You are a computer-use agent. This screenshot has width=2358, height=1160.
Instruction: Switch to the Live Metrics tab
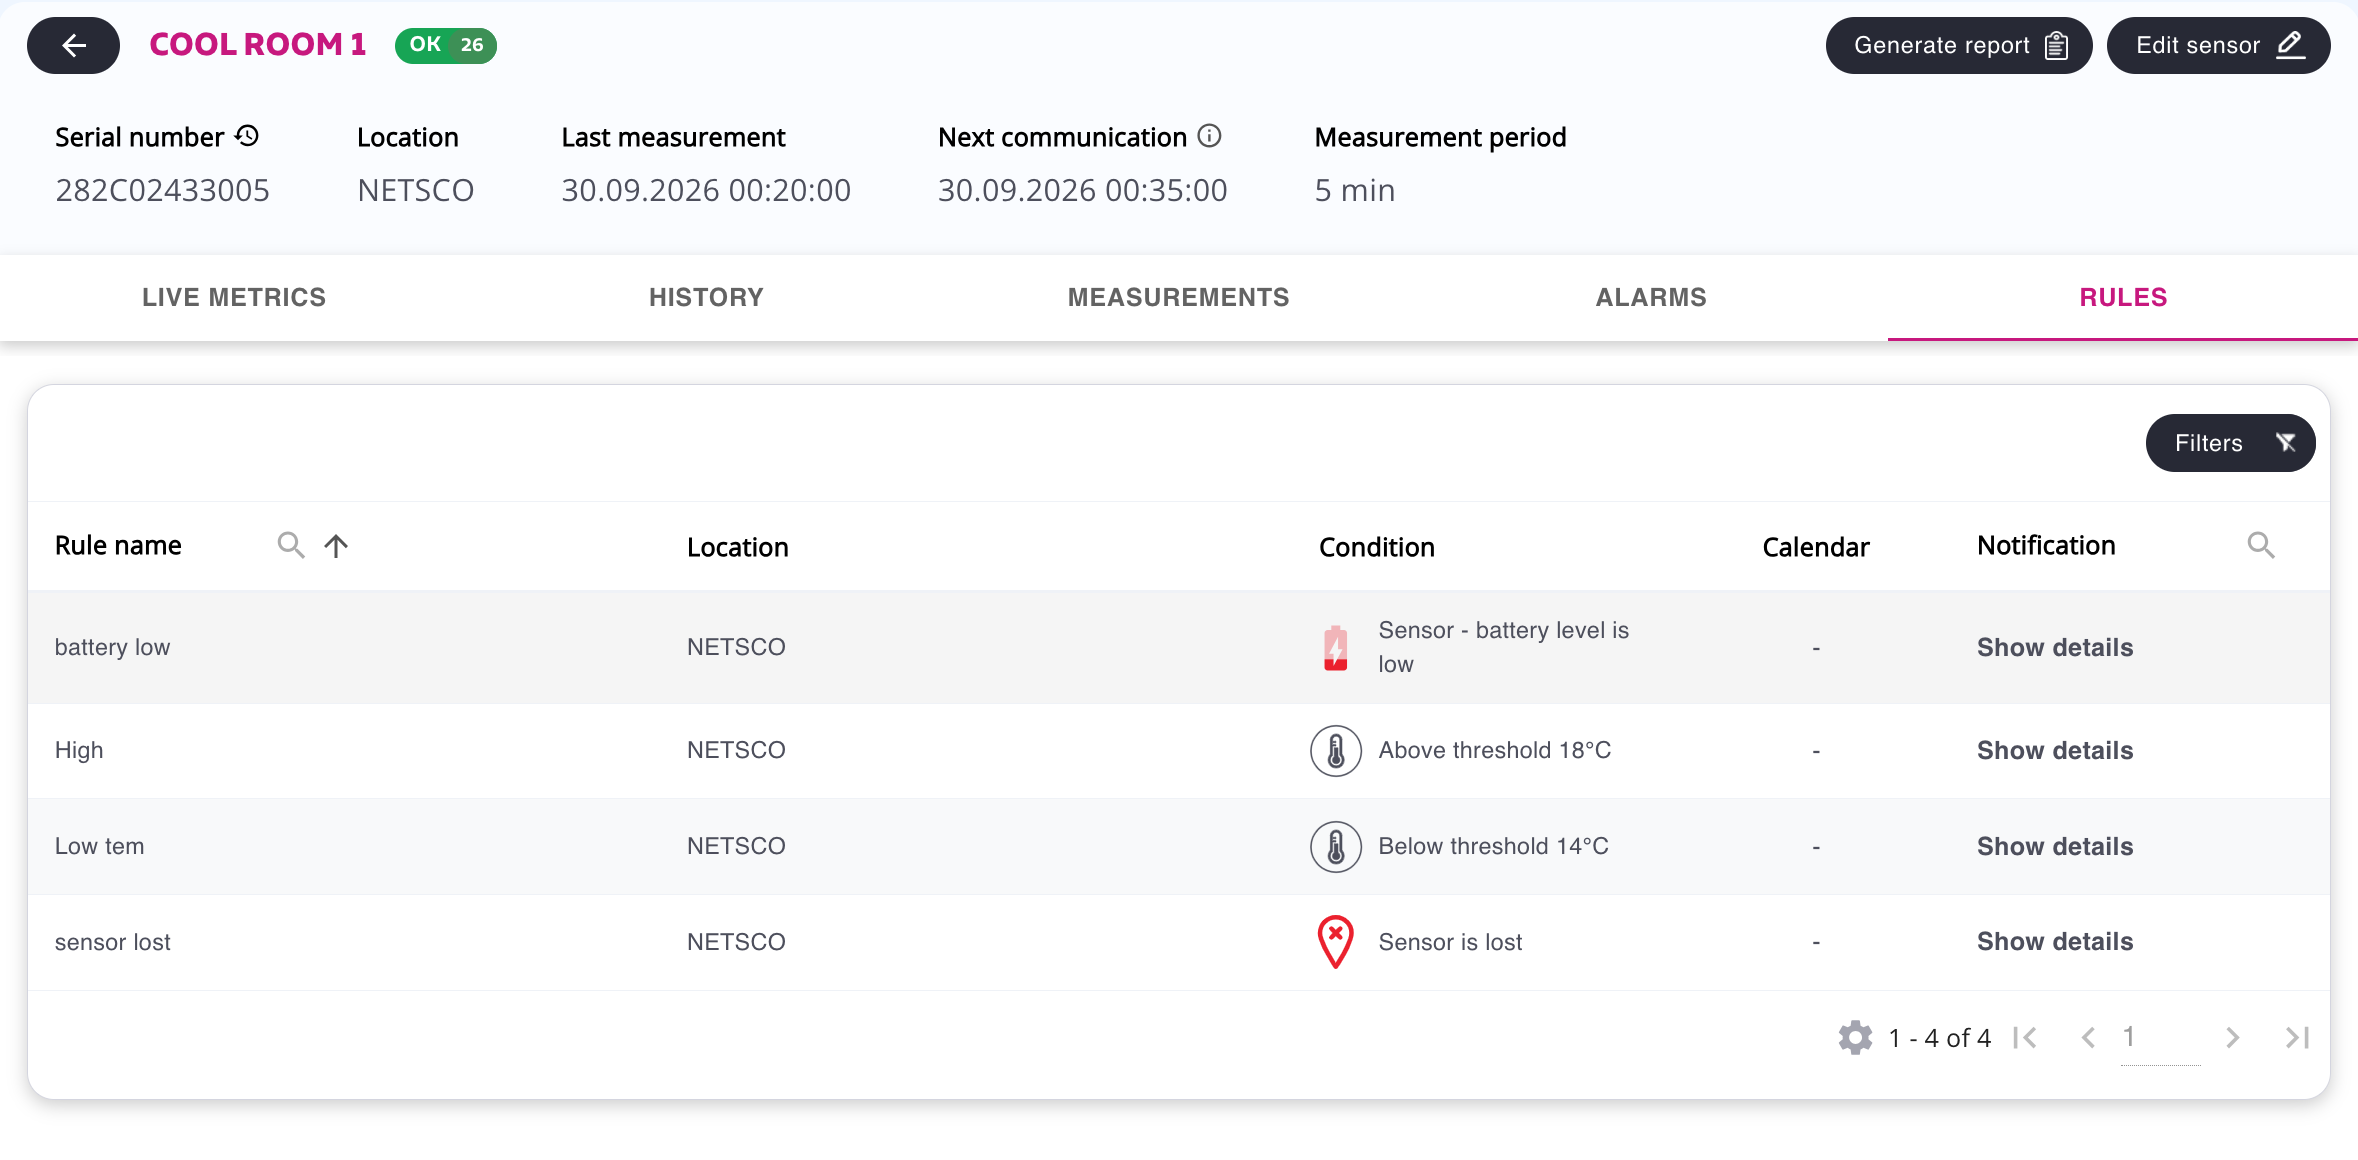click(234, 297)
